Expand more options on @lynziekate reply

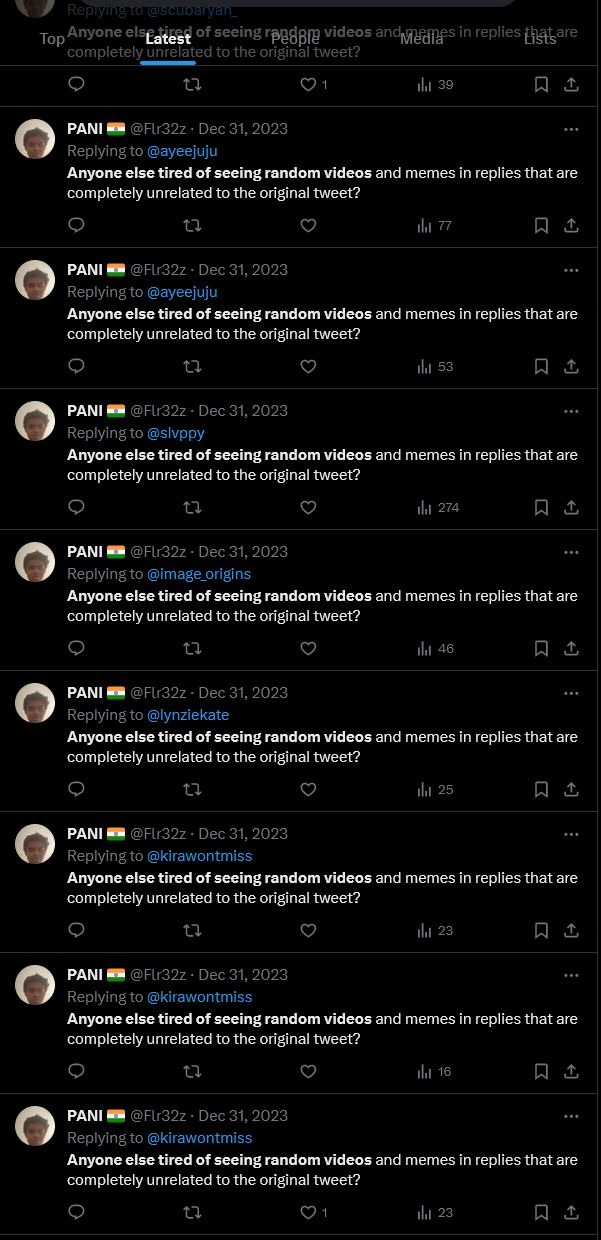[x=571, y=693]
